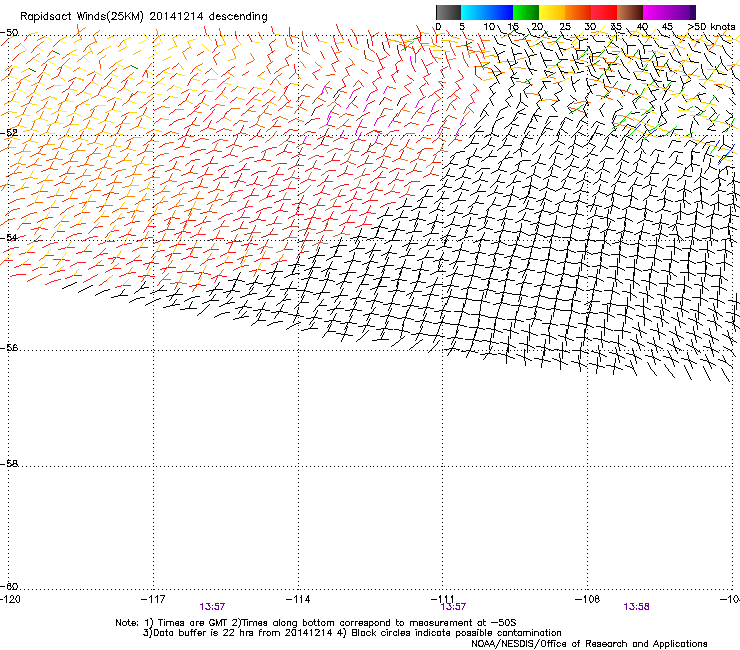Select the magenta 40-45 knots legend swatch
Screen dimensions: 740x650
656,12
